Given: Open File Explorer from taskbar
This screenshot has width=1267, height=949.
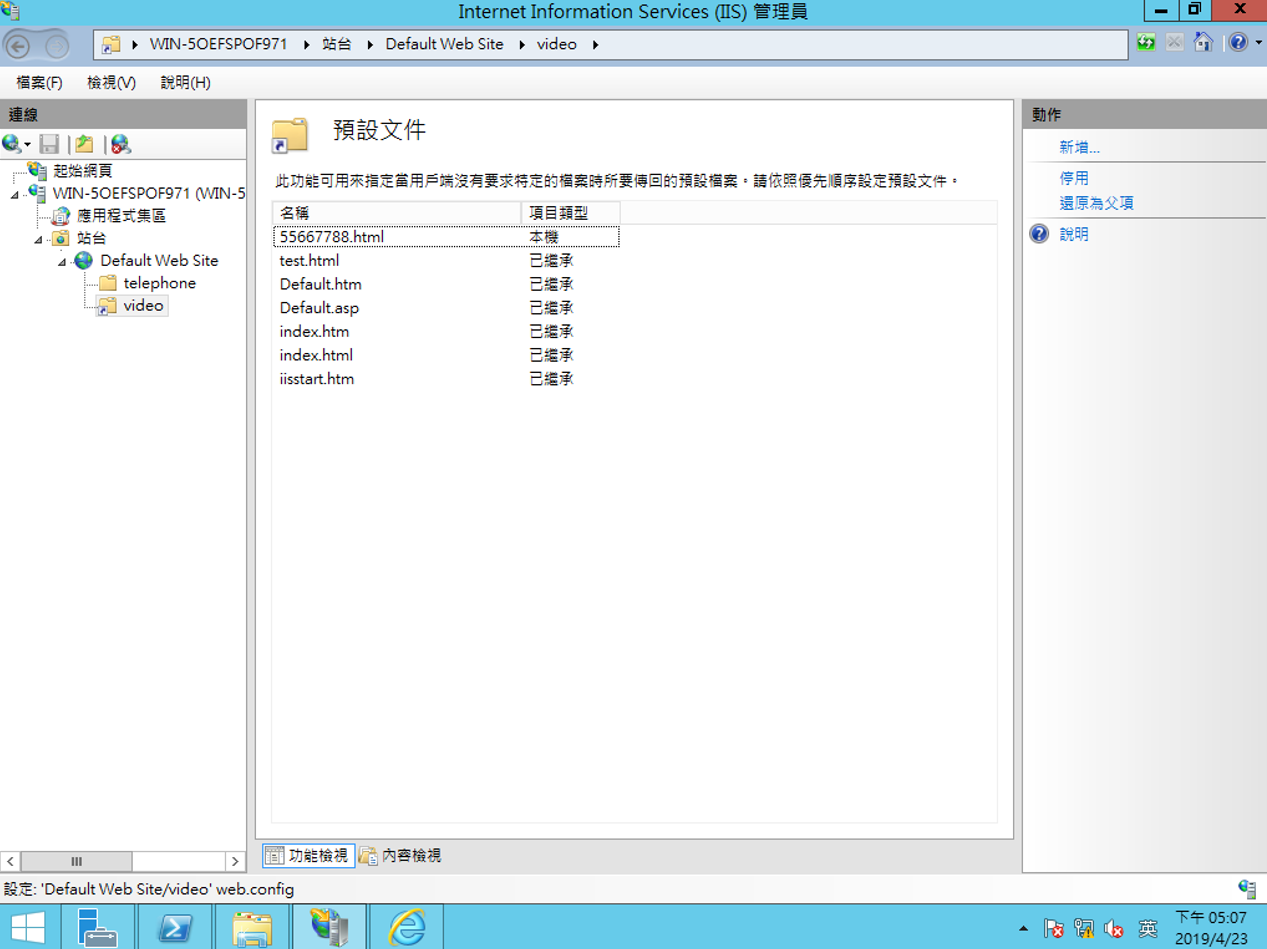Looking at the screenshot, I should pyautogui.click(x=252, y=927).
